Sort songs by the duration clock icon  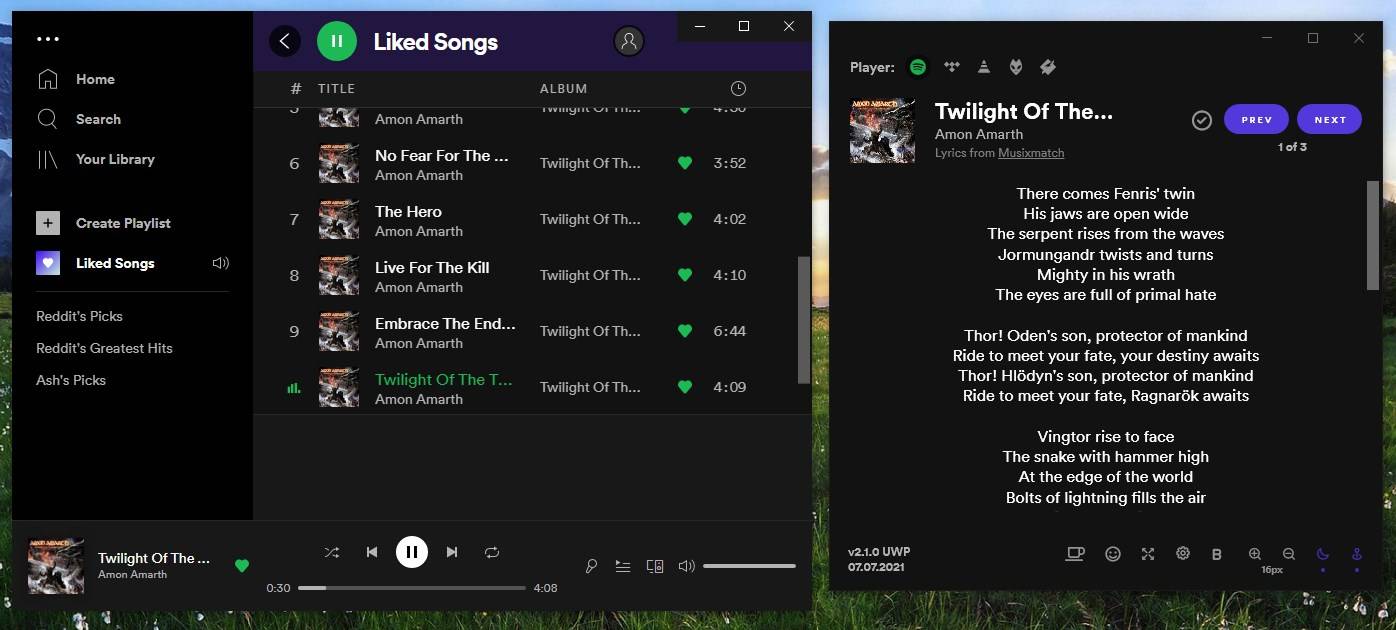[738, 88]
